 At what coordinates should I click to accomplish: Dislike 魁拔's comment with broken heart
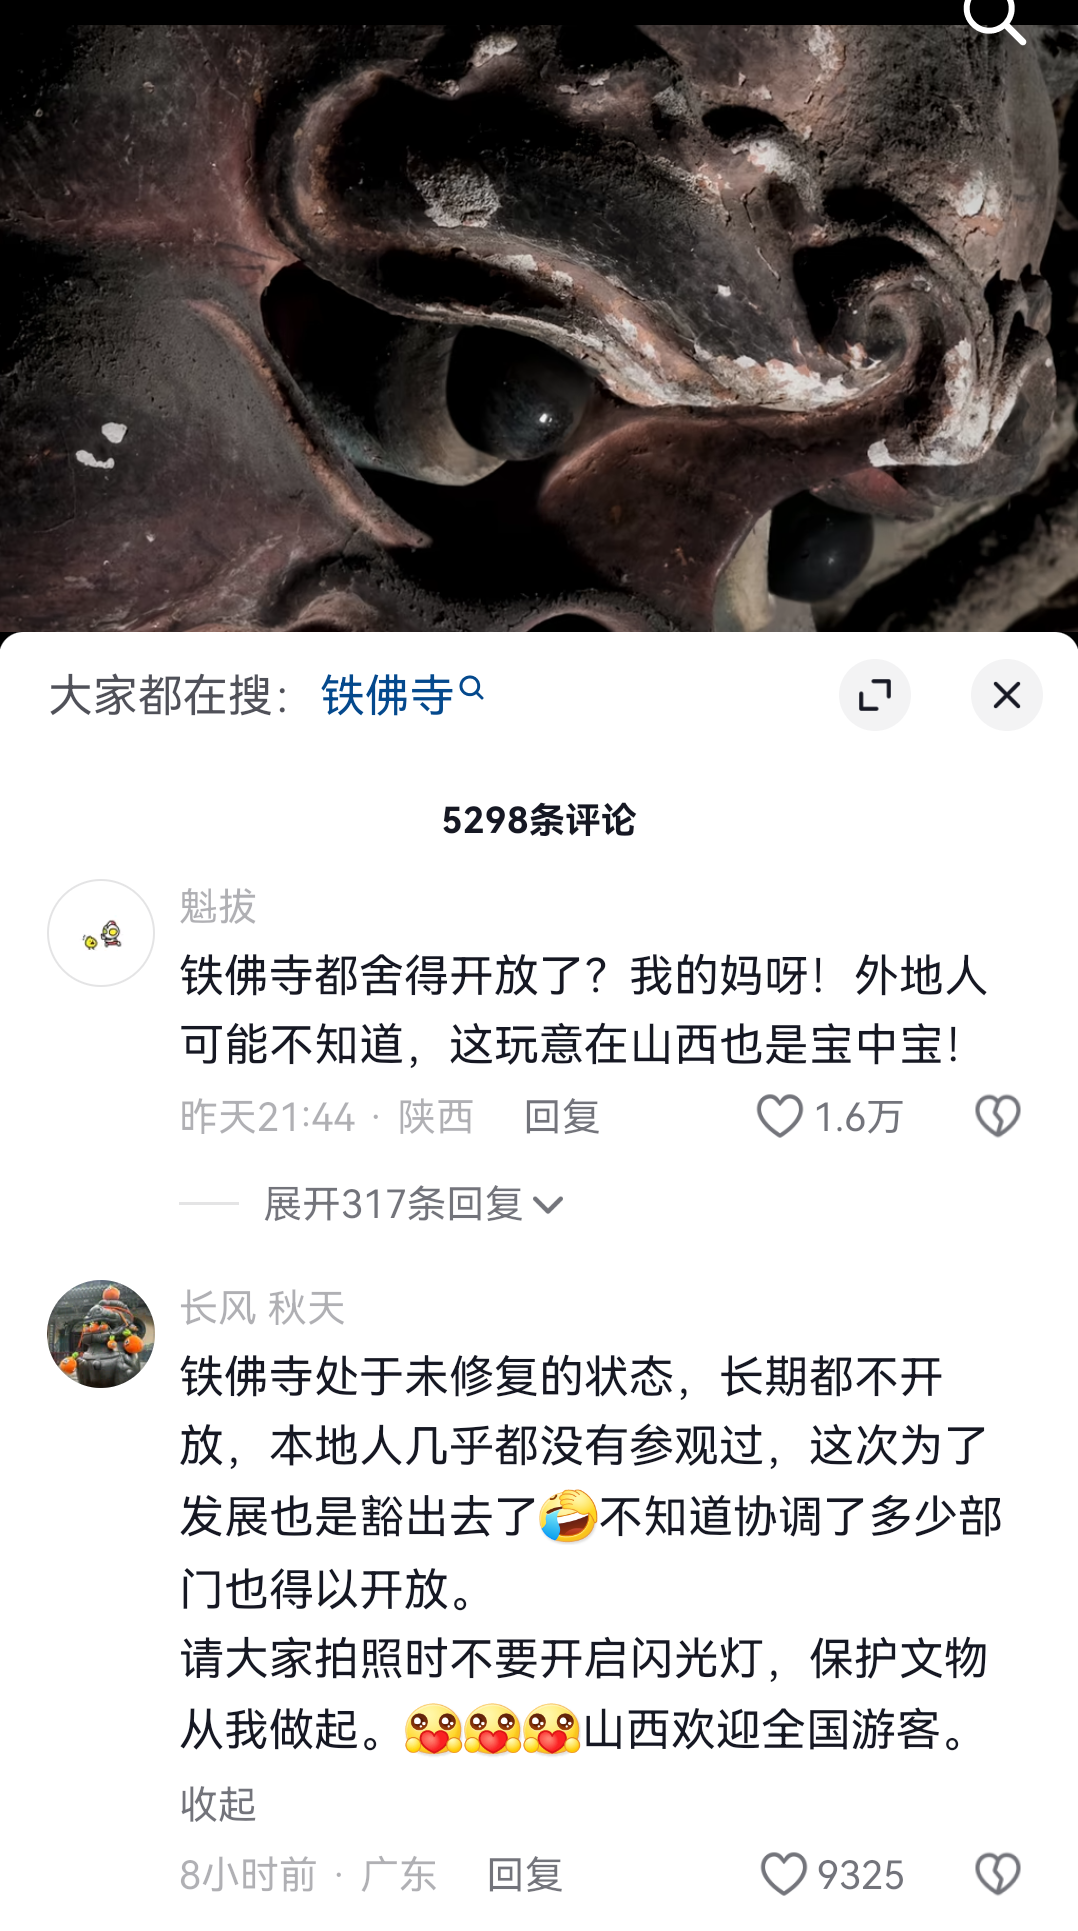coord(997,1116)
